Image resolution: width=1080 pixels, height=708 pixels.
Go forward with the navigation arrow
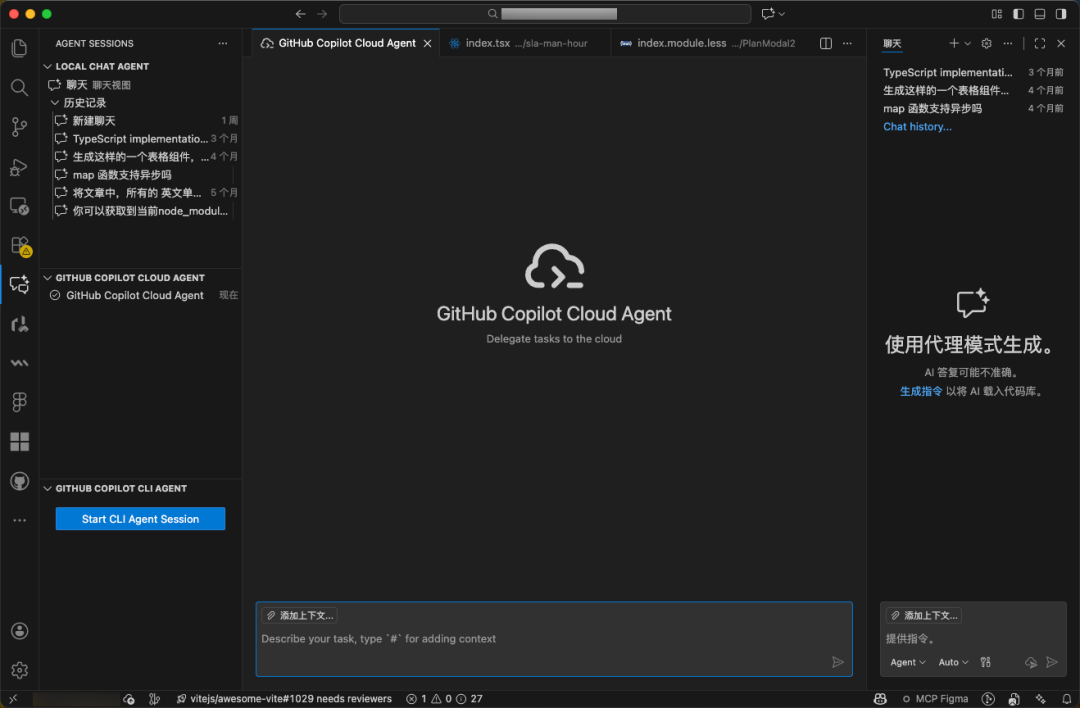322,14
